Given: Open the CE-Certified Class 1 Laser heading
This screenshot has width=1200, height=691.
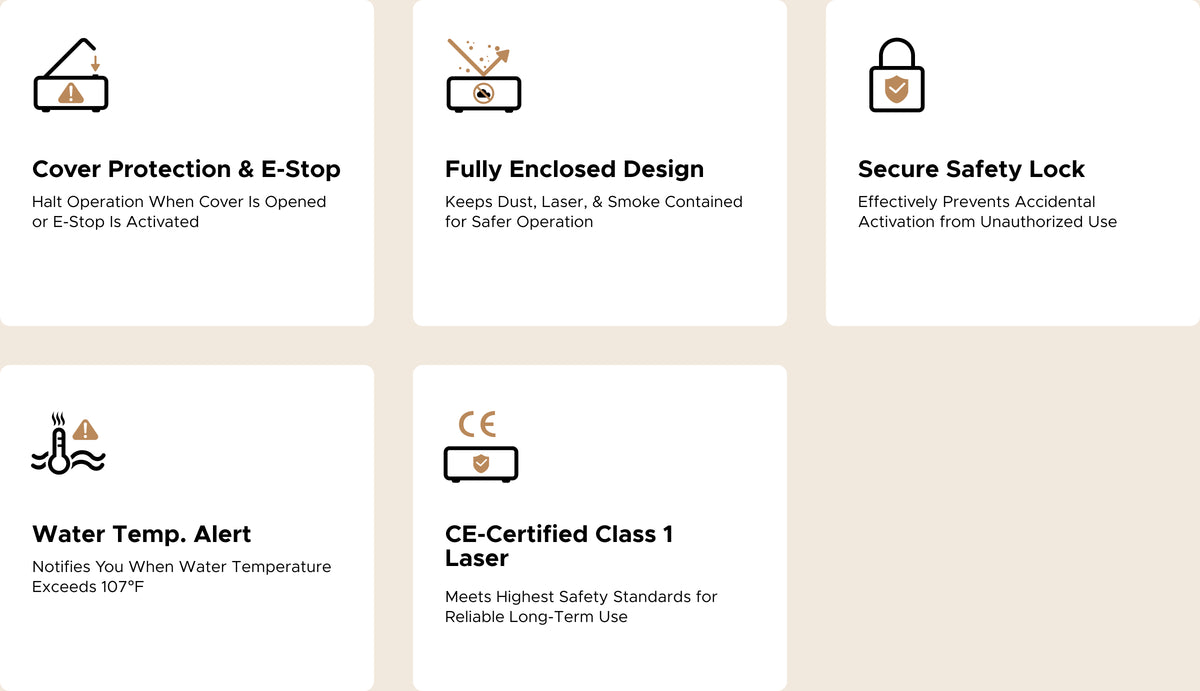Looking at the screenshot, I should point(558,546).
